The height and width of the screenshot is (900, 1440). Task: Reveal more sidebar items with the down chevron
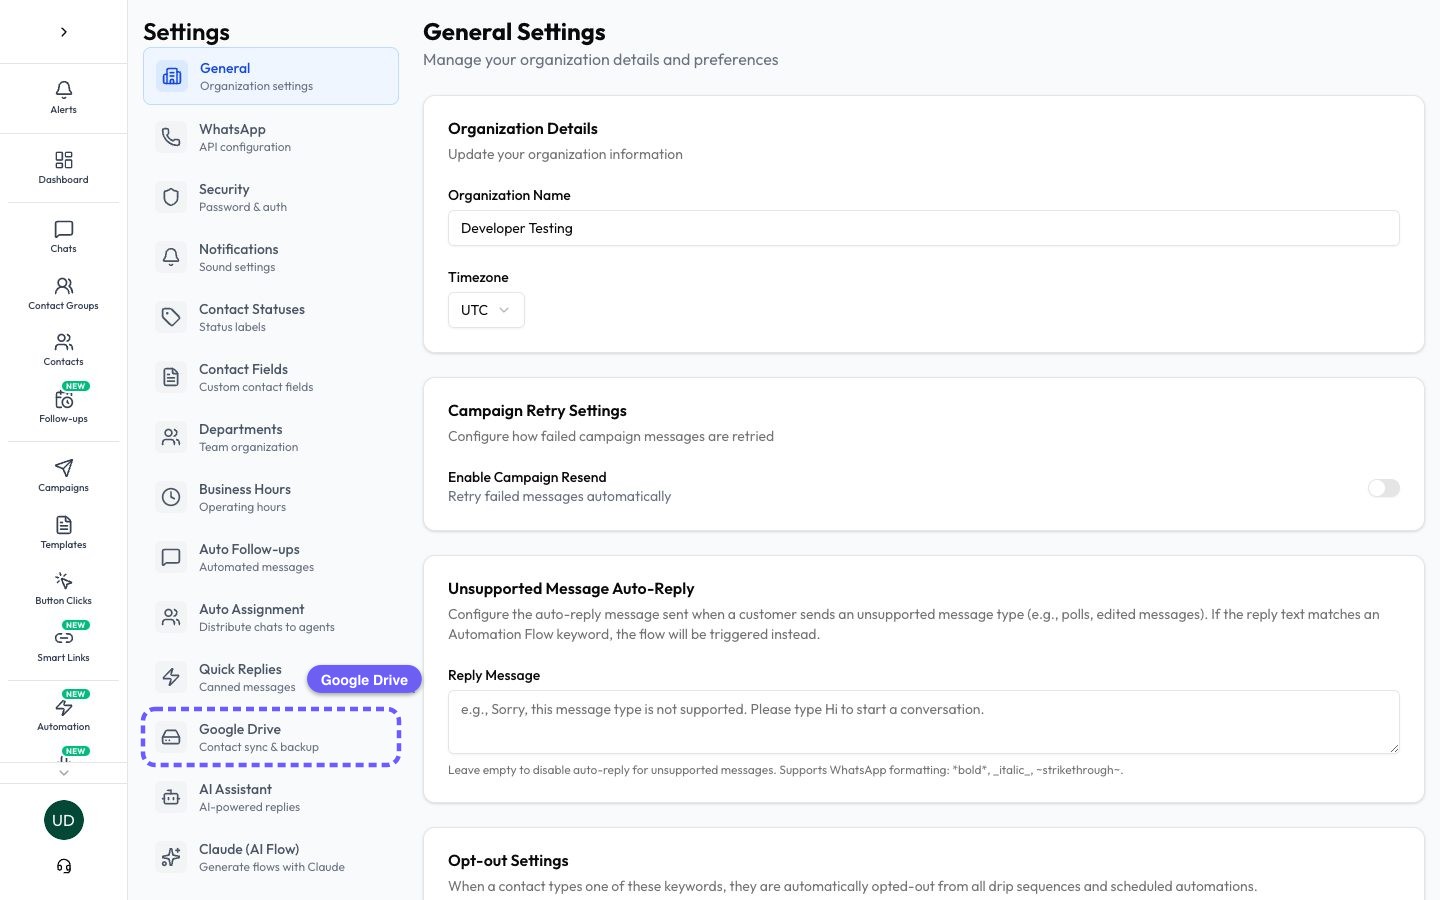pos(64,773)
